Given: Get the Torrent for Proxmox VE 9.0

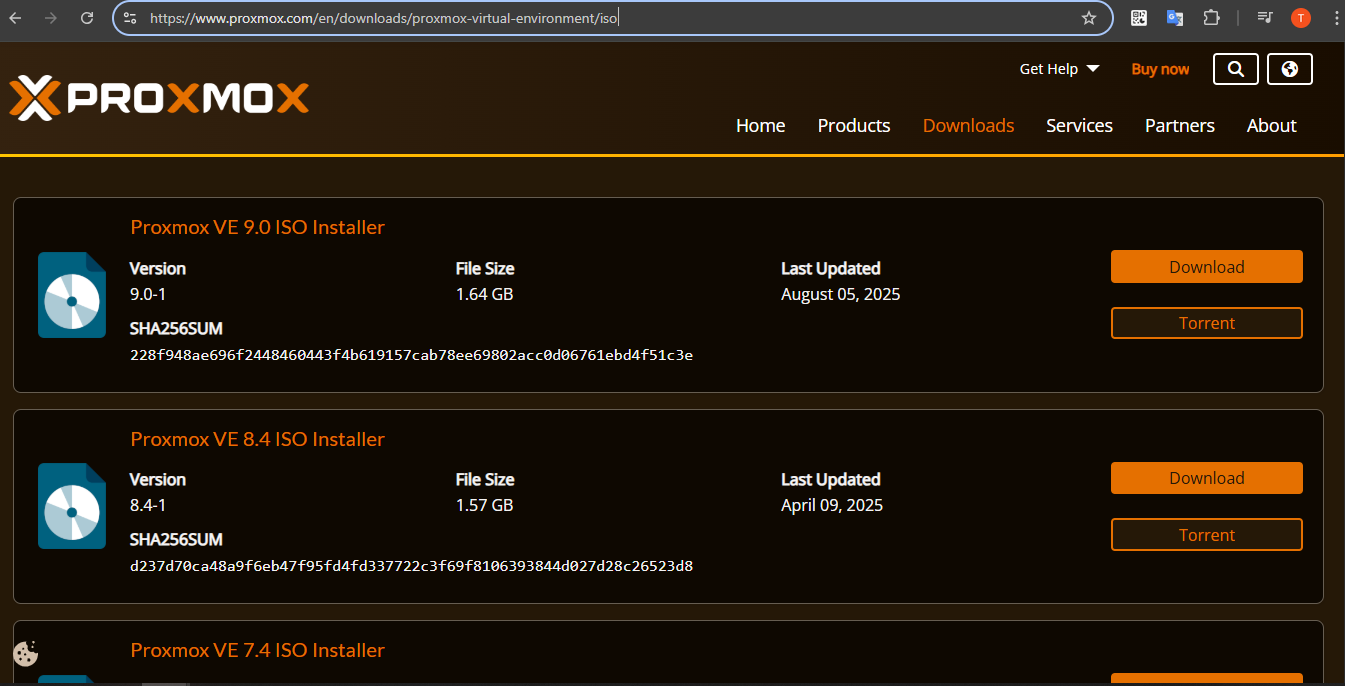Looking at the screenshot, I should click(1207, 323).
